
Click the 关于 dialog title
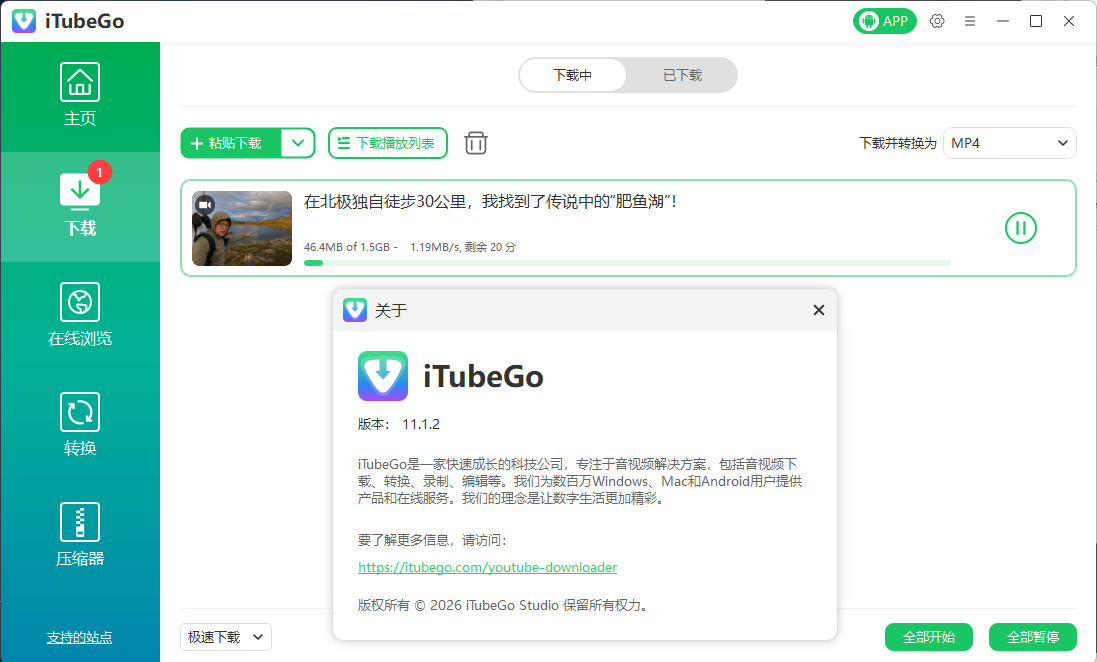point(391,310)
